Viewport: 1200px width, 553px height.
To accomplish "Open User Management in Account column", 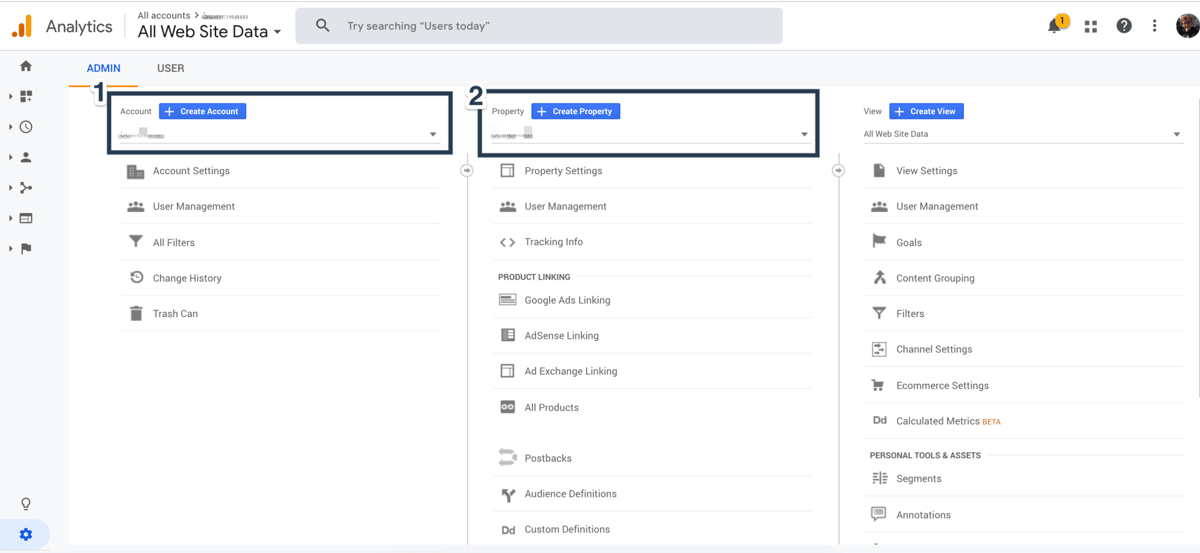I will click(193, 206).
